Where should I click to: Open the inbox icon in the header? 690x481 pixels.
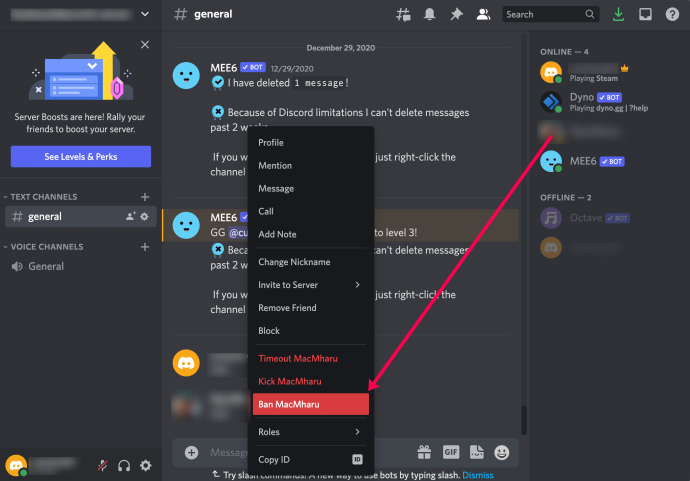pyautogui.click(x=645, y=15)
